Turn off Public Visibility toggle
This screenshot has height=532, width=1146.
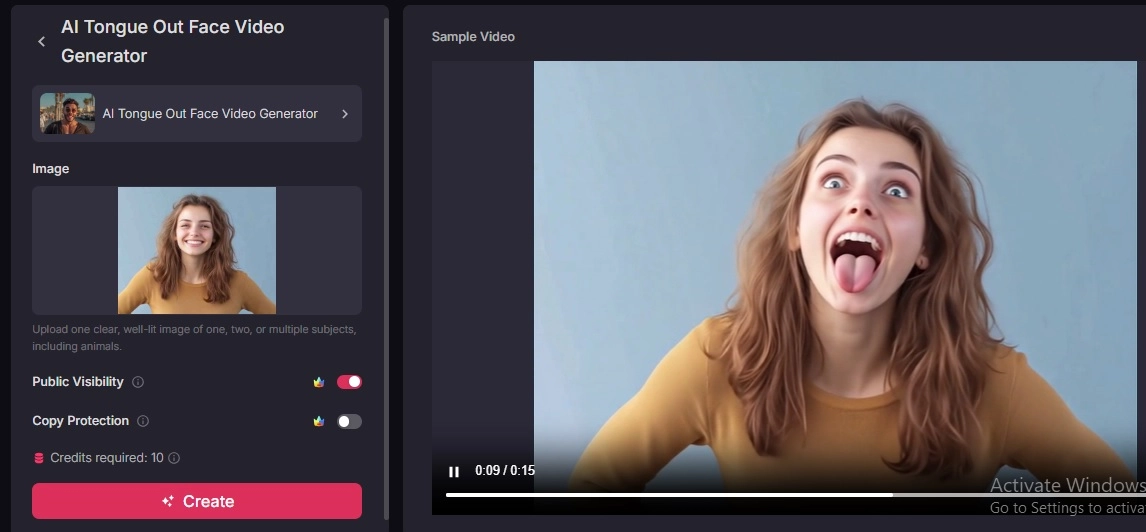click(x=349, y=382)
